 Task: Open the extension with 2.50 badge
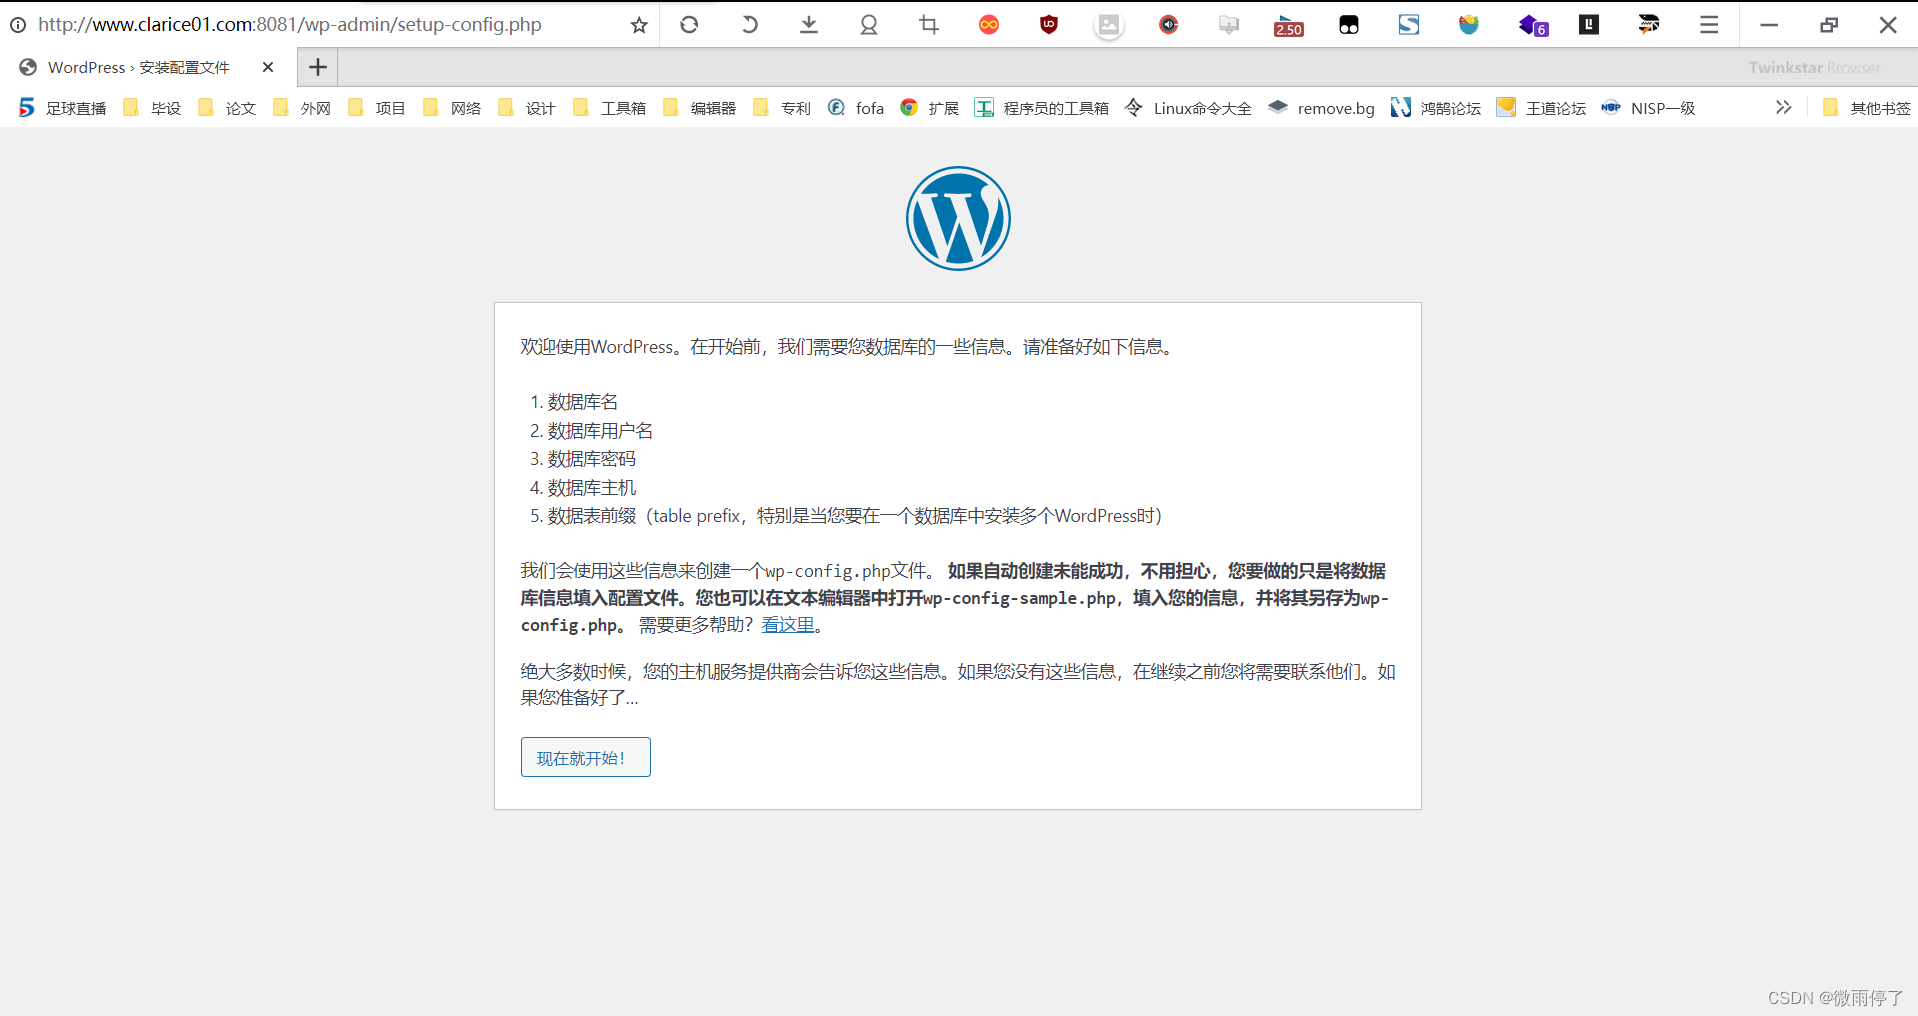point(1289,25)
